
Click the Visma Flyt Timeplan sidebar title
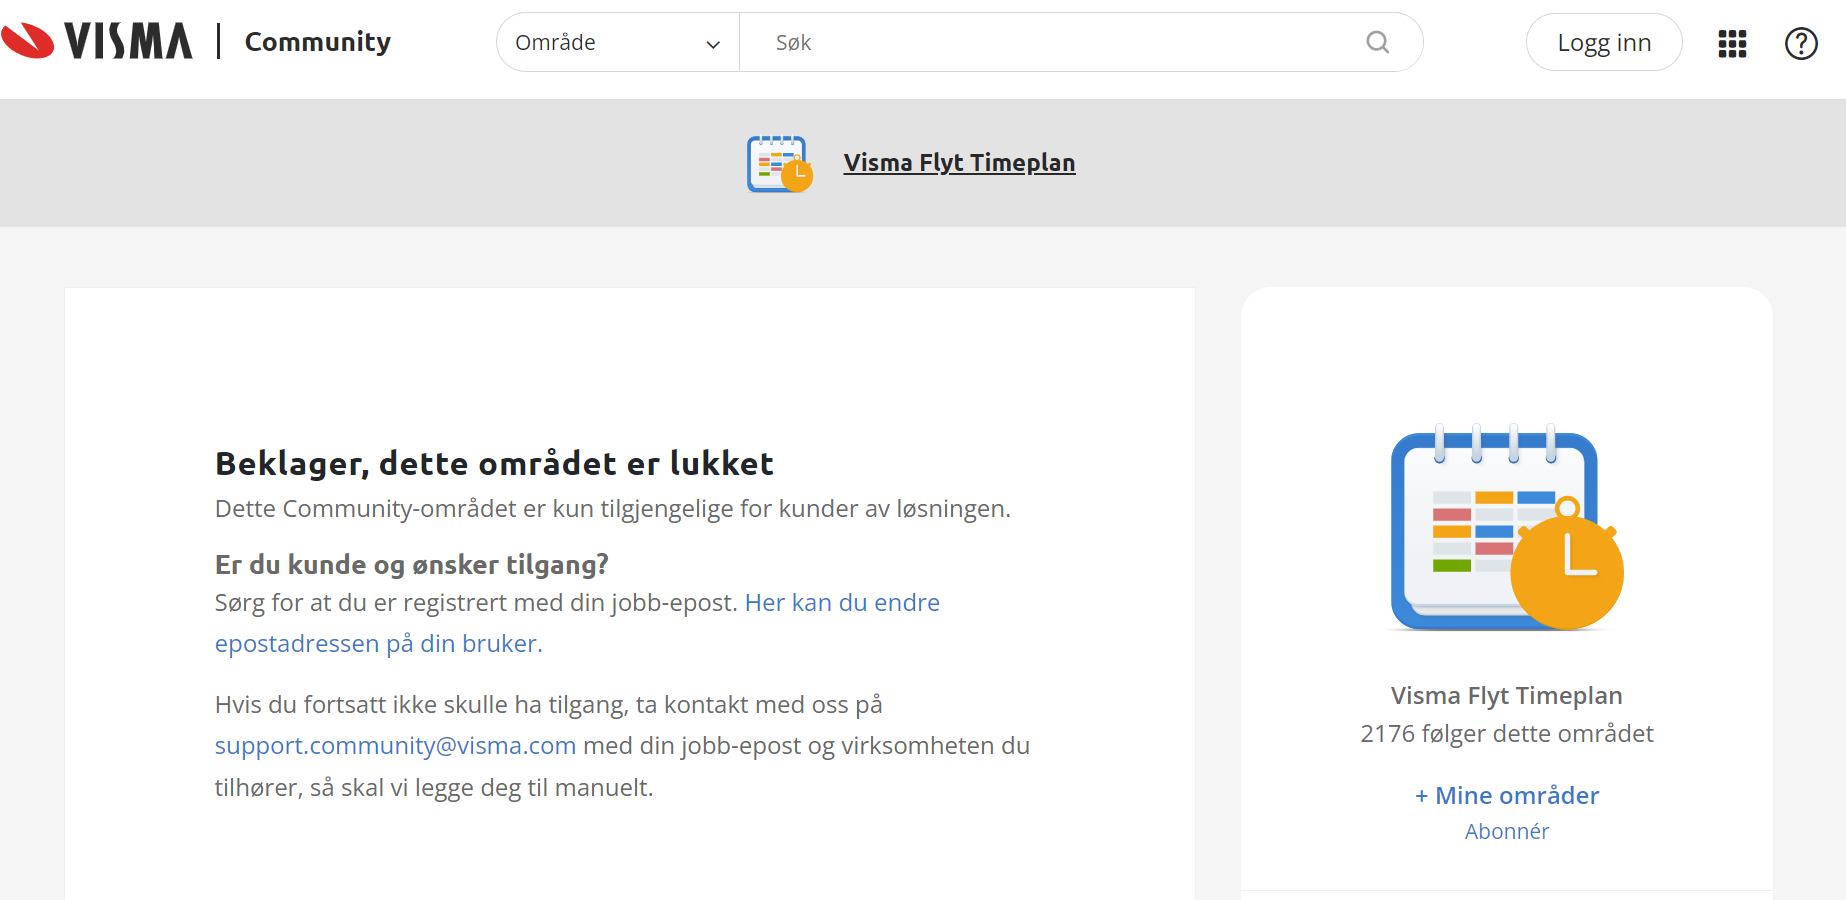(x=1506, y=695)
